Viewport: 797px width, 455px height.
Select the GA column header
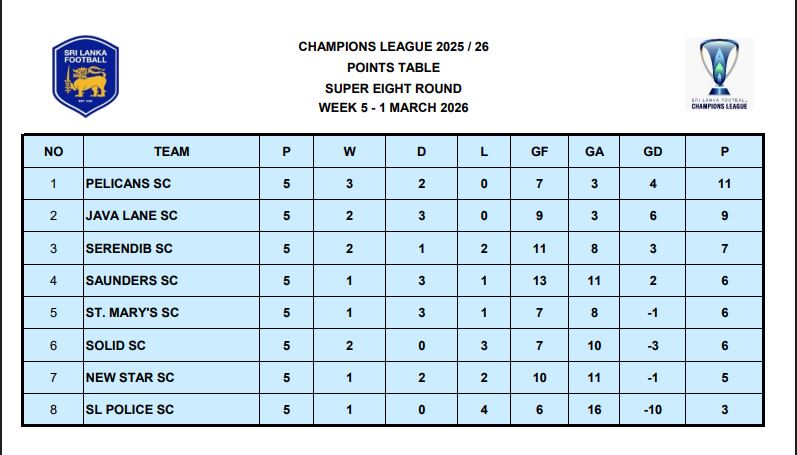point(594,152)
